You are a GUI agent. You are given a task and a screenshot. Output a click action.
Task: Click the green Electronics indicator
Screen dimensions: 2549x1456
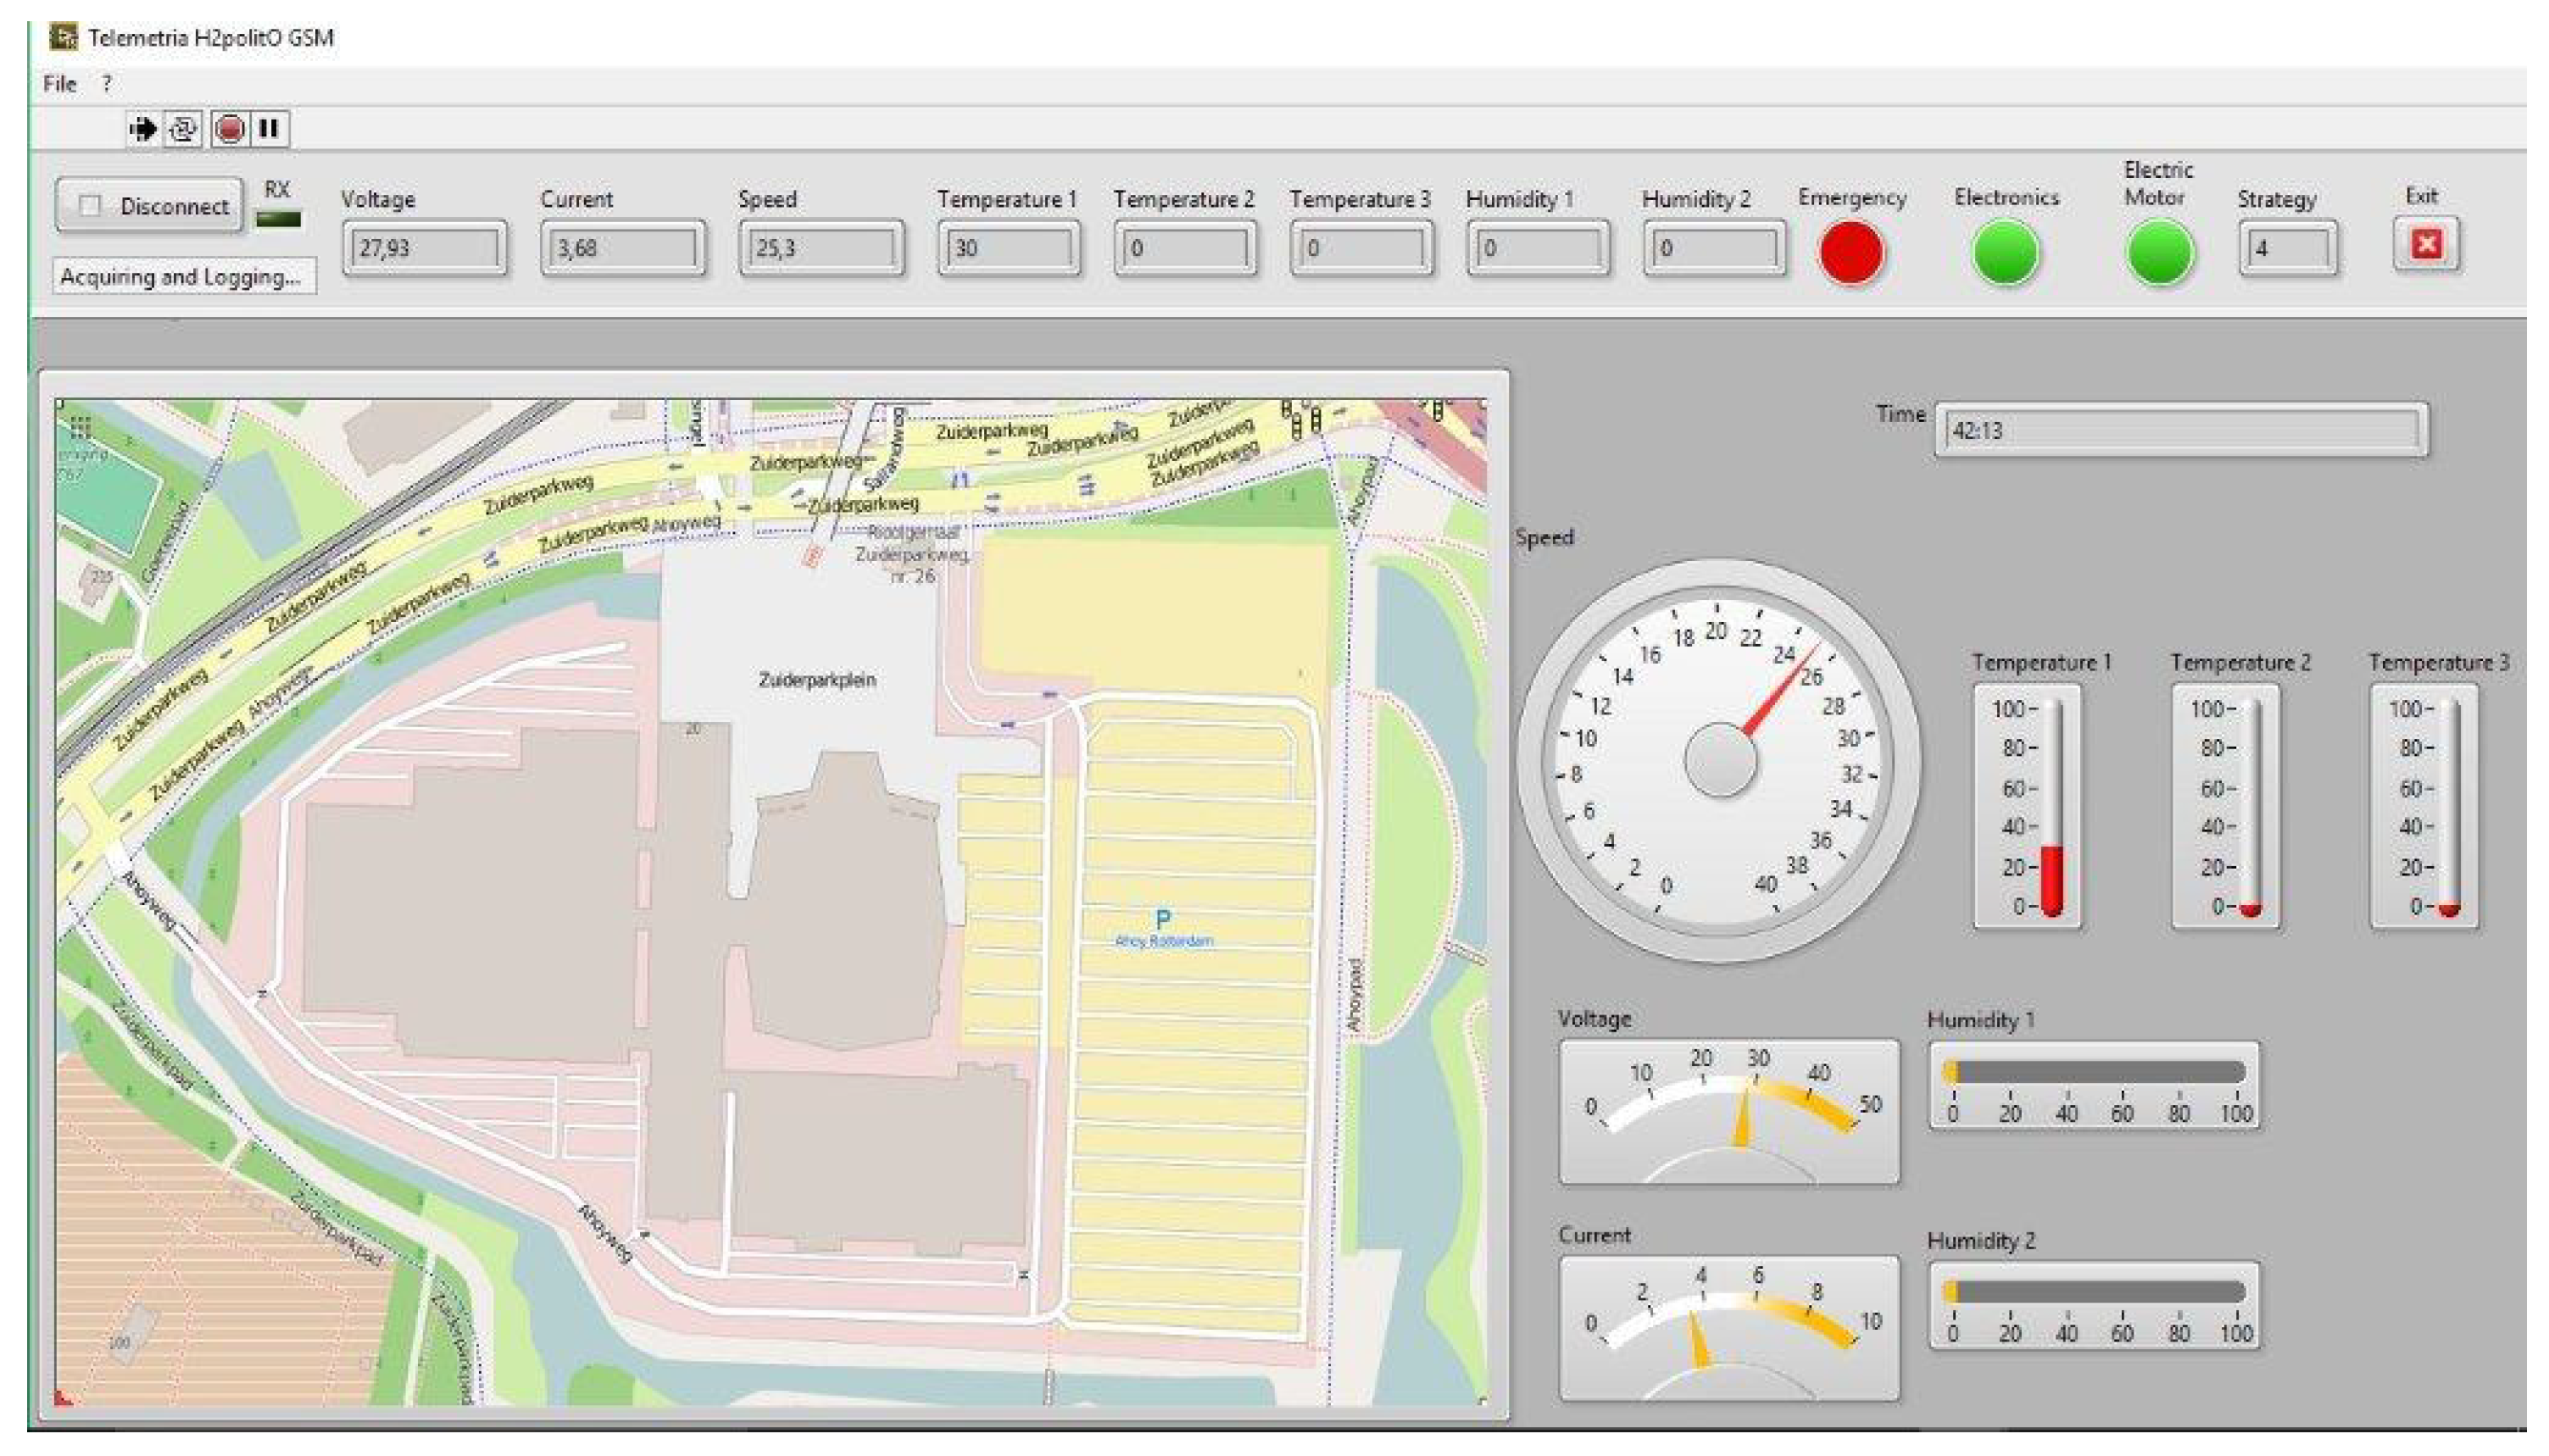(x=2005, y=252)
